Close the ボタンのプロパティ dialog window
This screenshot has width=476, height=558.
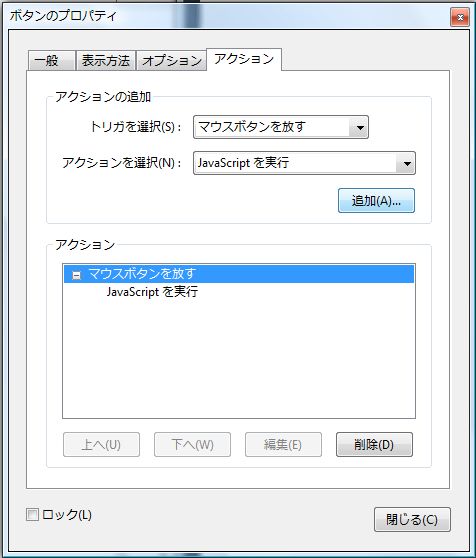click(460, 17)
